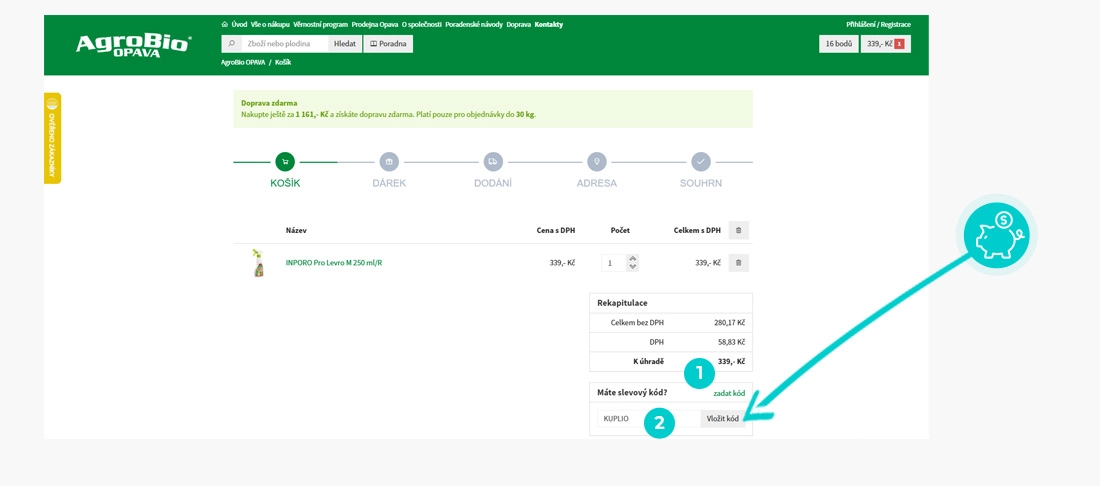Click the Přihlášení / Registrace link
Image resolution: width=1100 pixels, height=486 pixels.
point(878,25)
